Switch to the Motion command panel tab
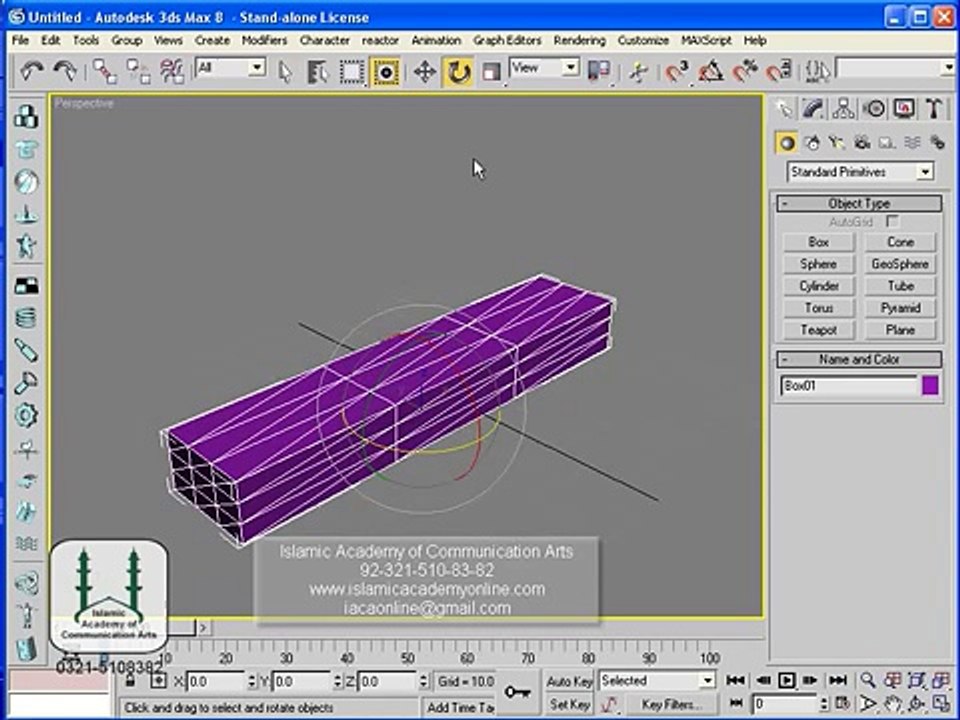Image resolution: width=960 pixels, height=720 pixels. click(x=874, y=109)
